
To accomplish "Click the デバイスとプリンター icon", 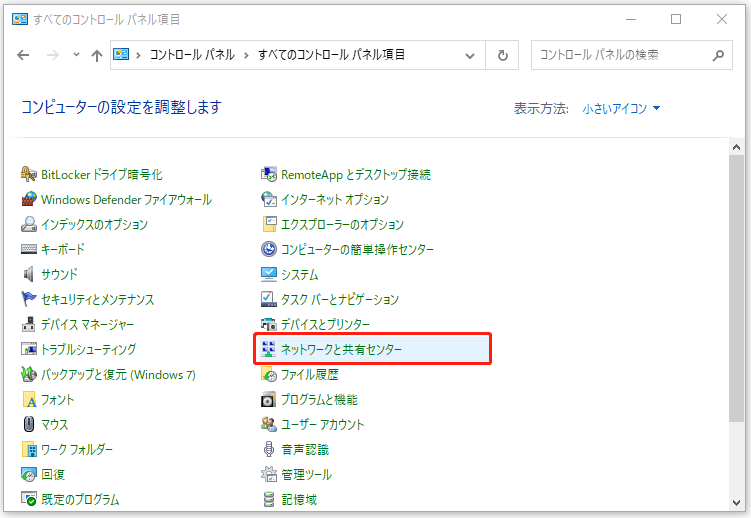I will tap(269, 324).
